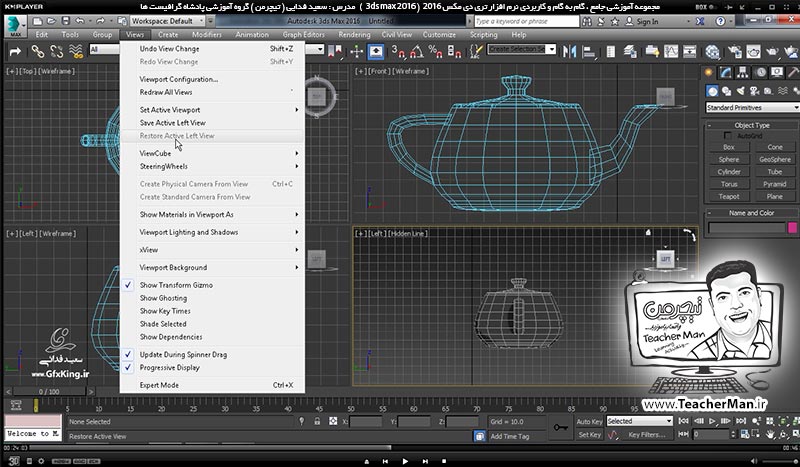Image resolution: width=800 pixels, height=467 pixels.
Task: Click the Select and Link chain icon
Action: click(37, 51)
